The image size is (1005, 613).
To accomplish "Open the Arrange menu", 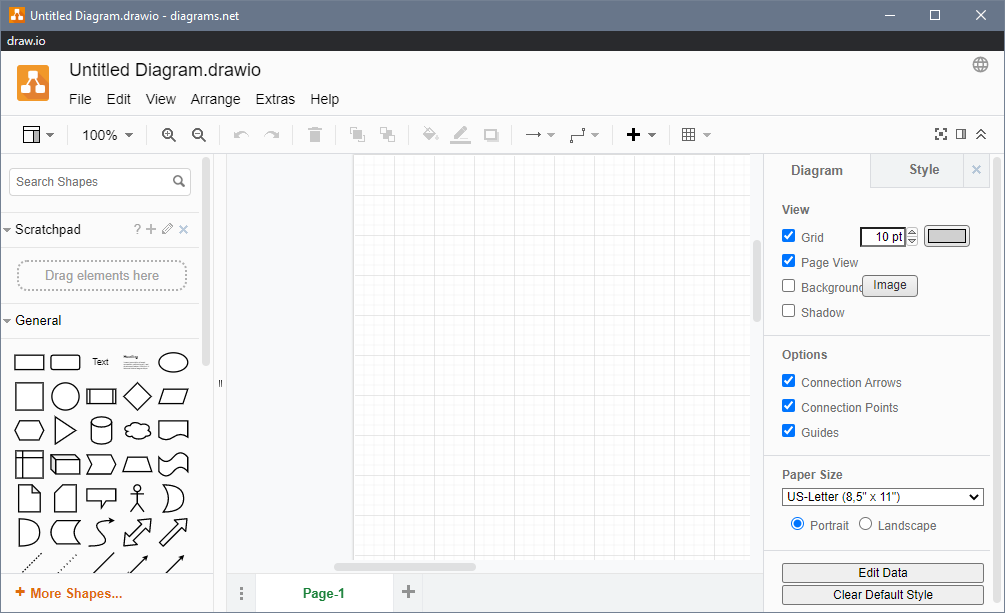I will coord(215,99).
